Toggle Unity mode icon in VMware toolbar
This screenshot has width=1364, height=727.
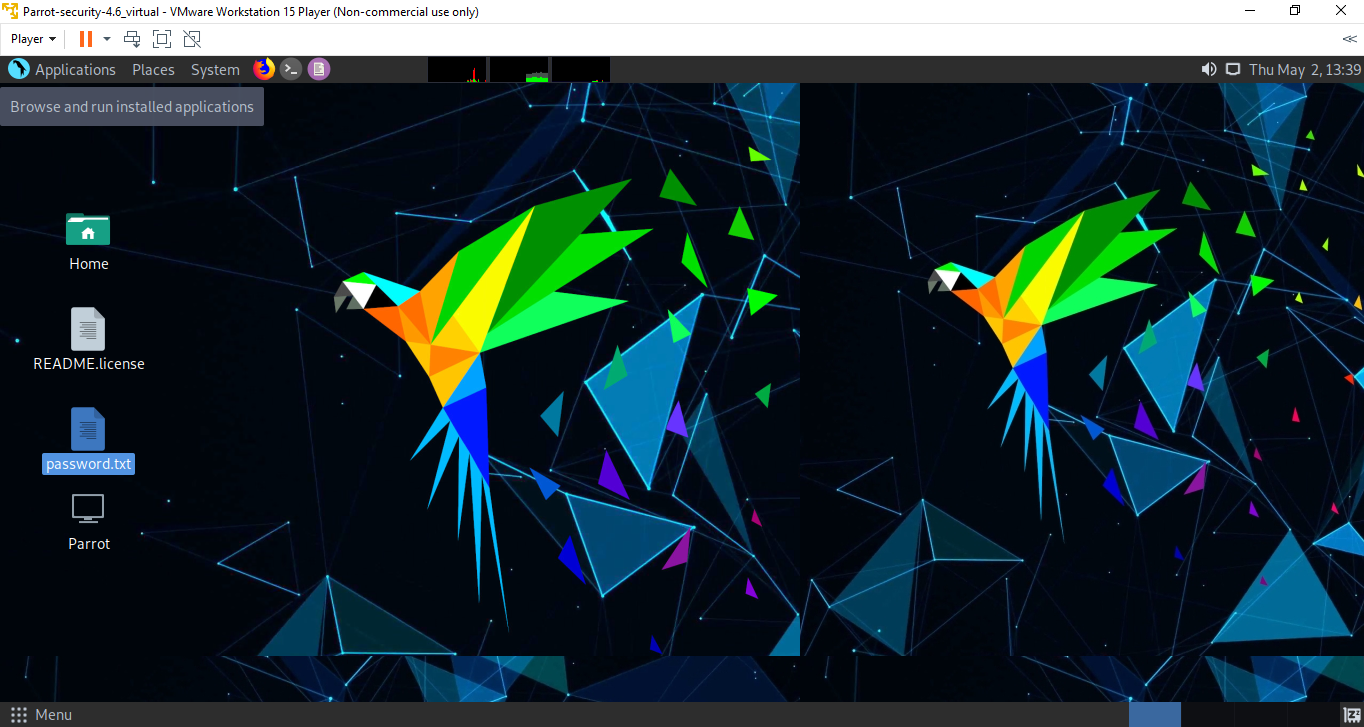(192, 39)
